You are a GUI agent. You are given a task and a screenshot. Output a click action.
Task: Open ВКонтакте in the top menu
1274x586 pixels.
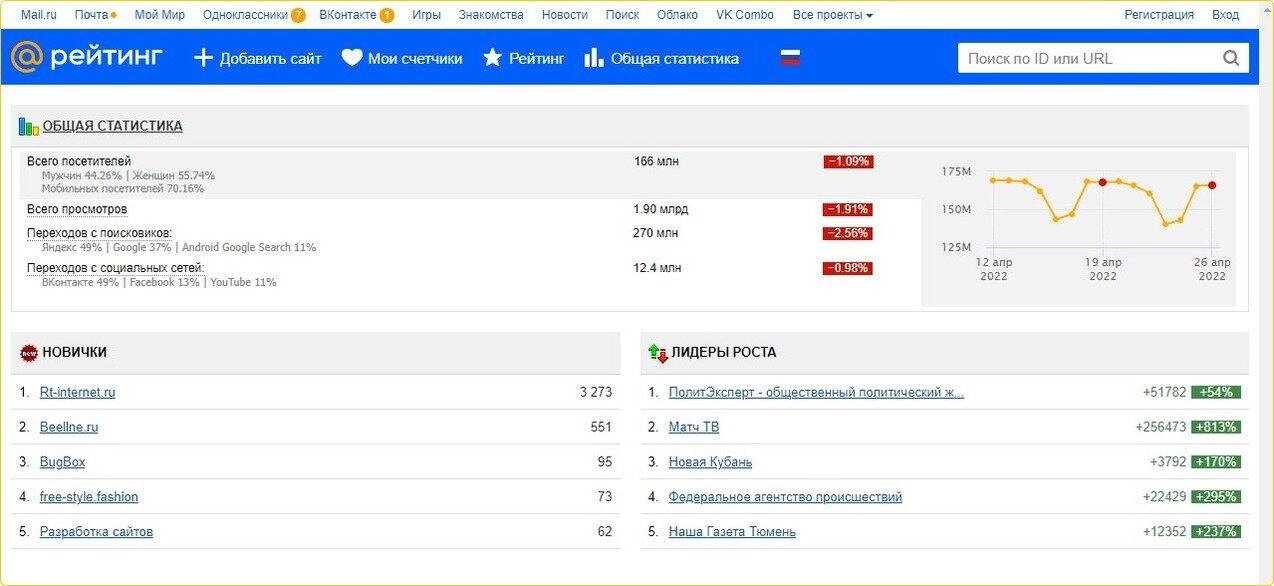[348, 15]
